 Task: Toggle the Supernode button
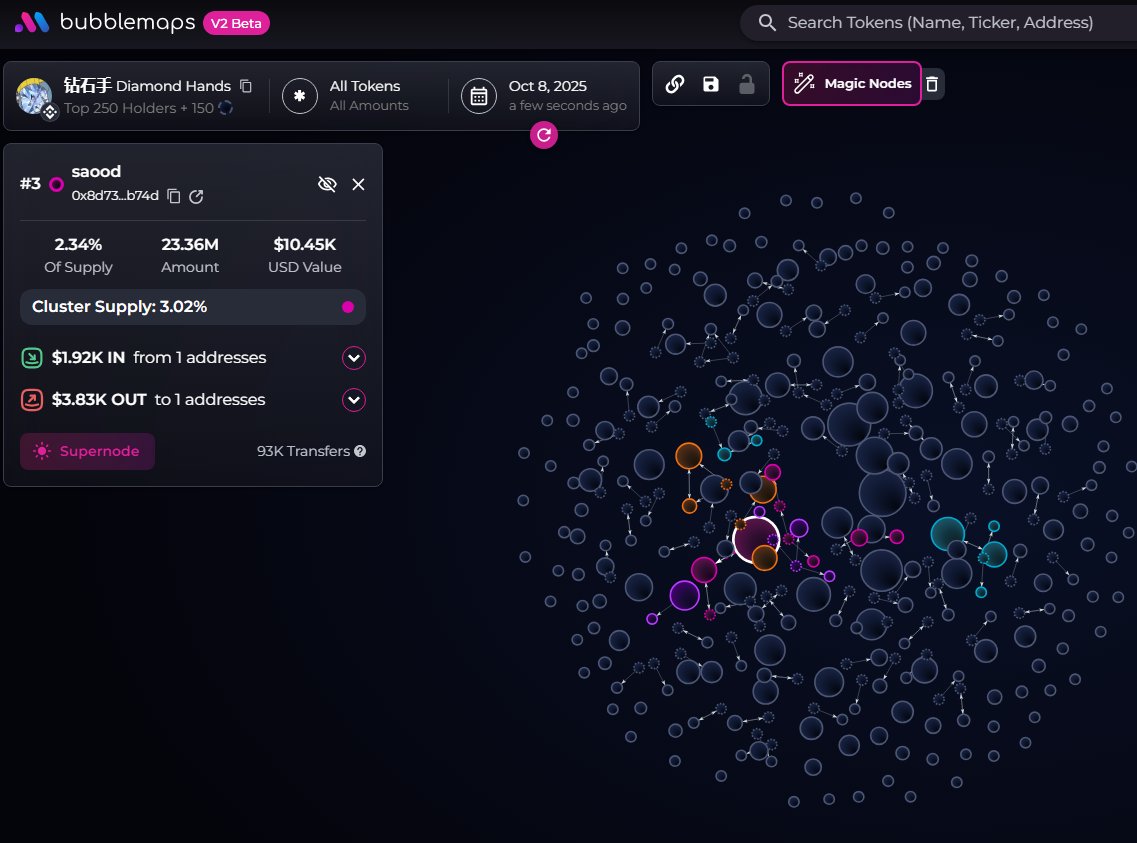click(87, 451)
